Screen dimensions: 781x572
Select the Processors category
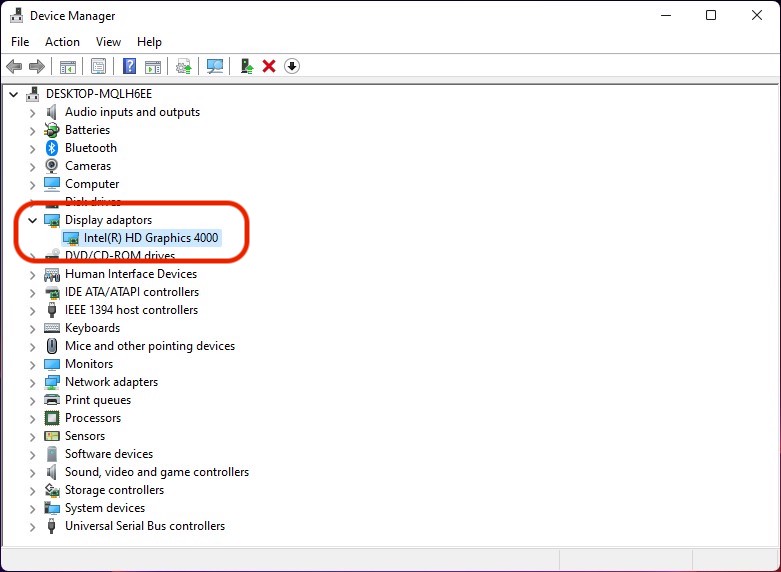point(93,418)
